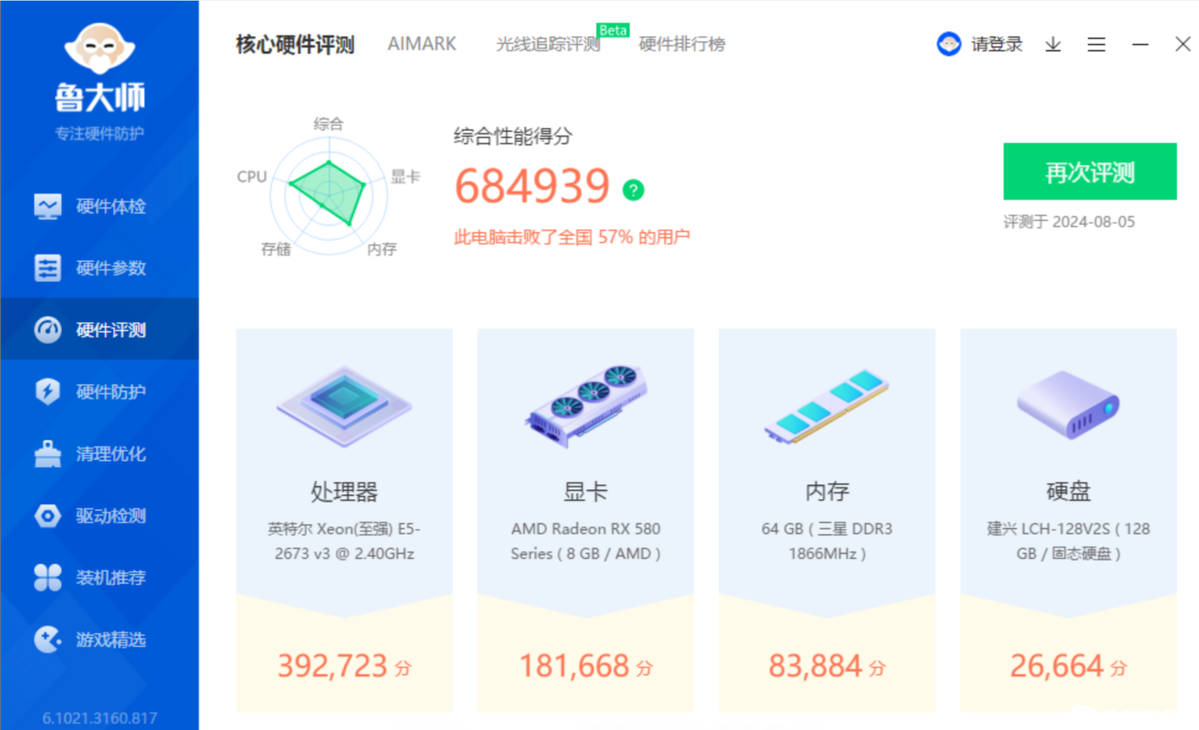Screen dimensions: 1199x730
Task: Click the 显卡 card title
Action: [586, 492]
